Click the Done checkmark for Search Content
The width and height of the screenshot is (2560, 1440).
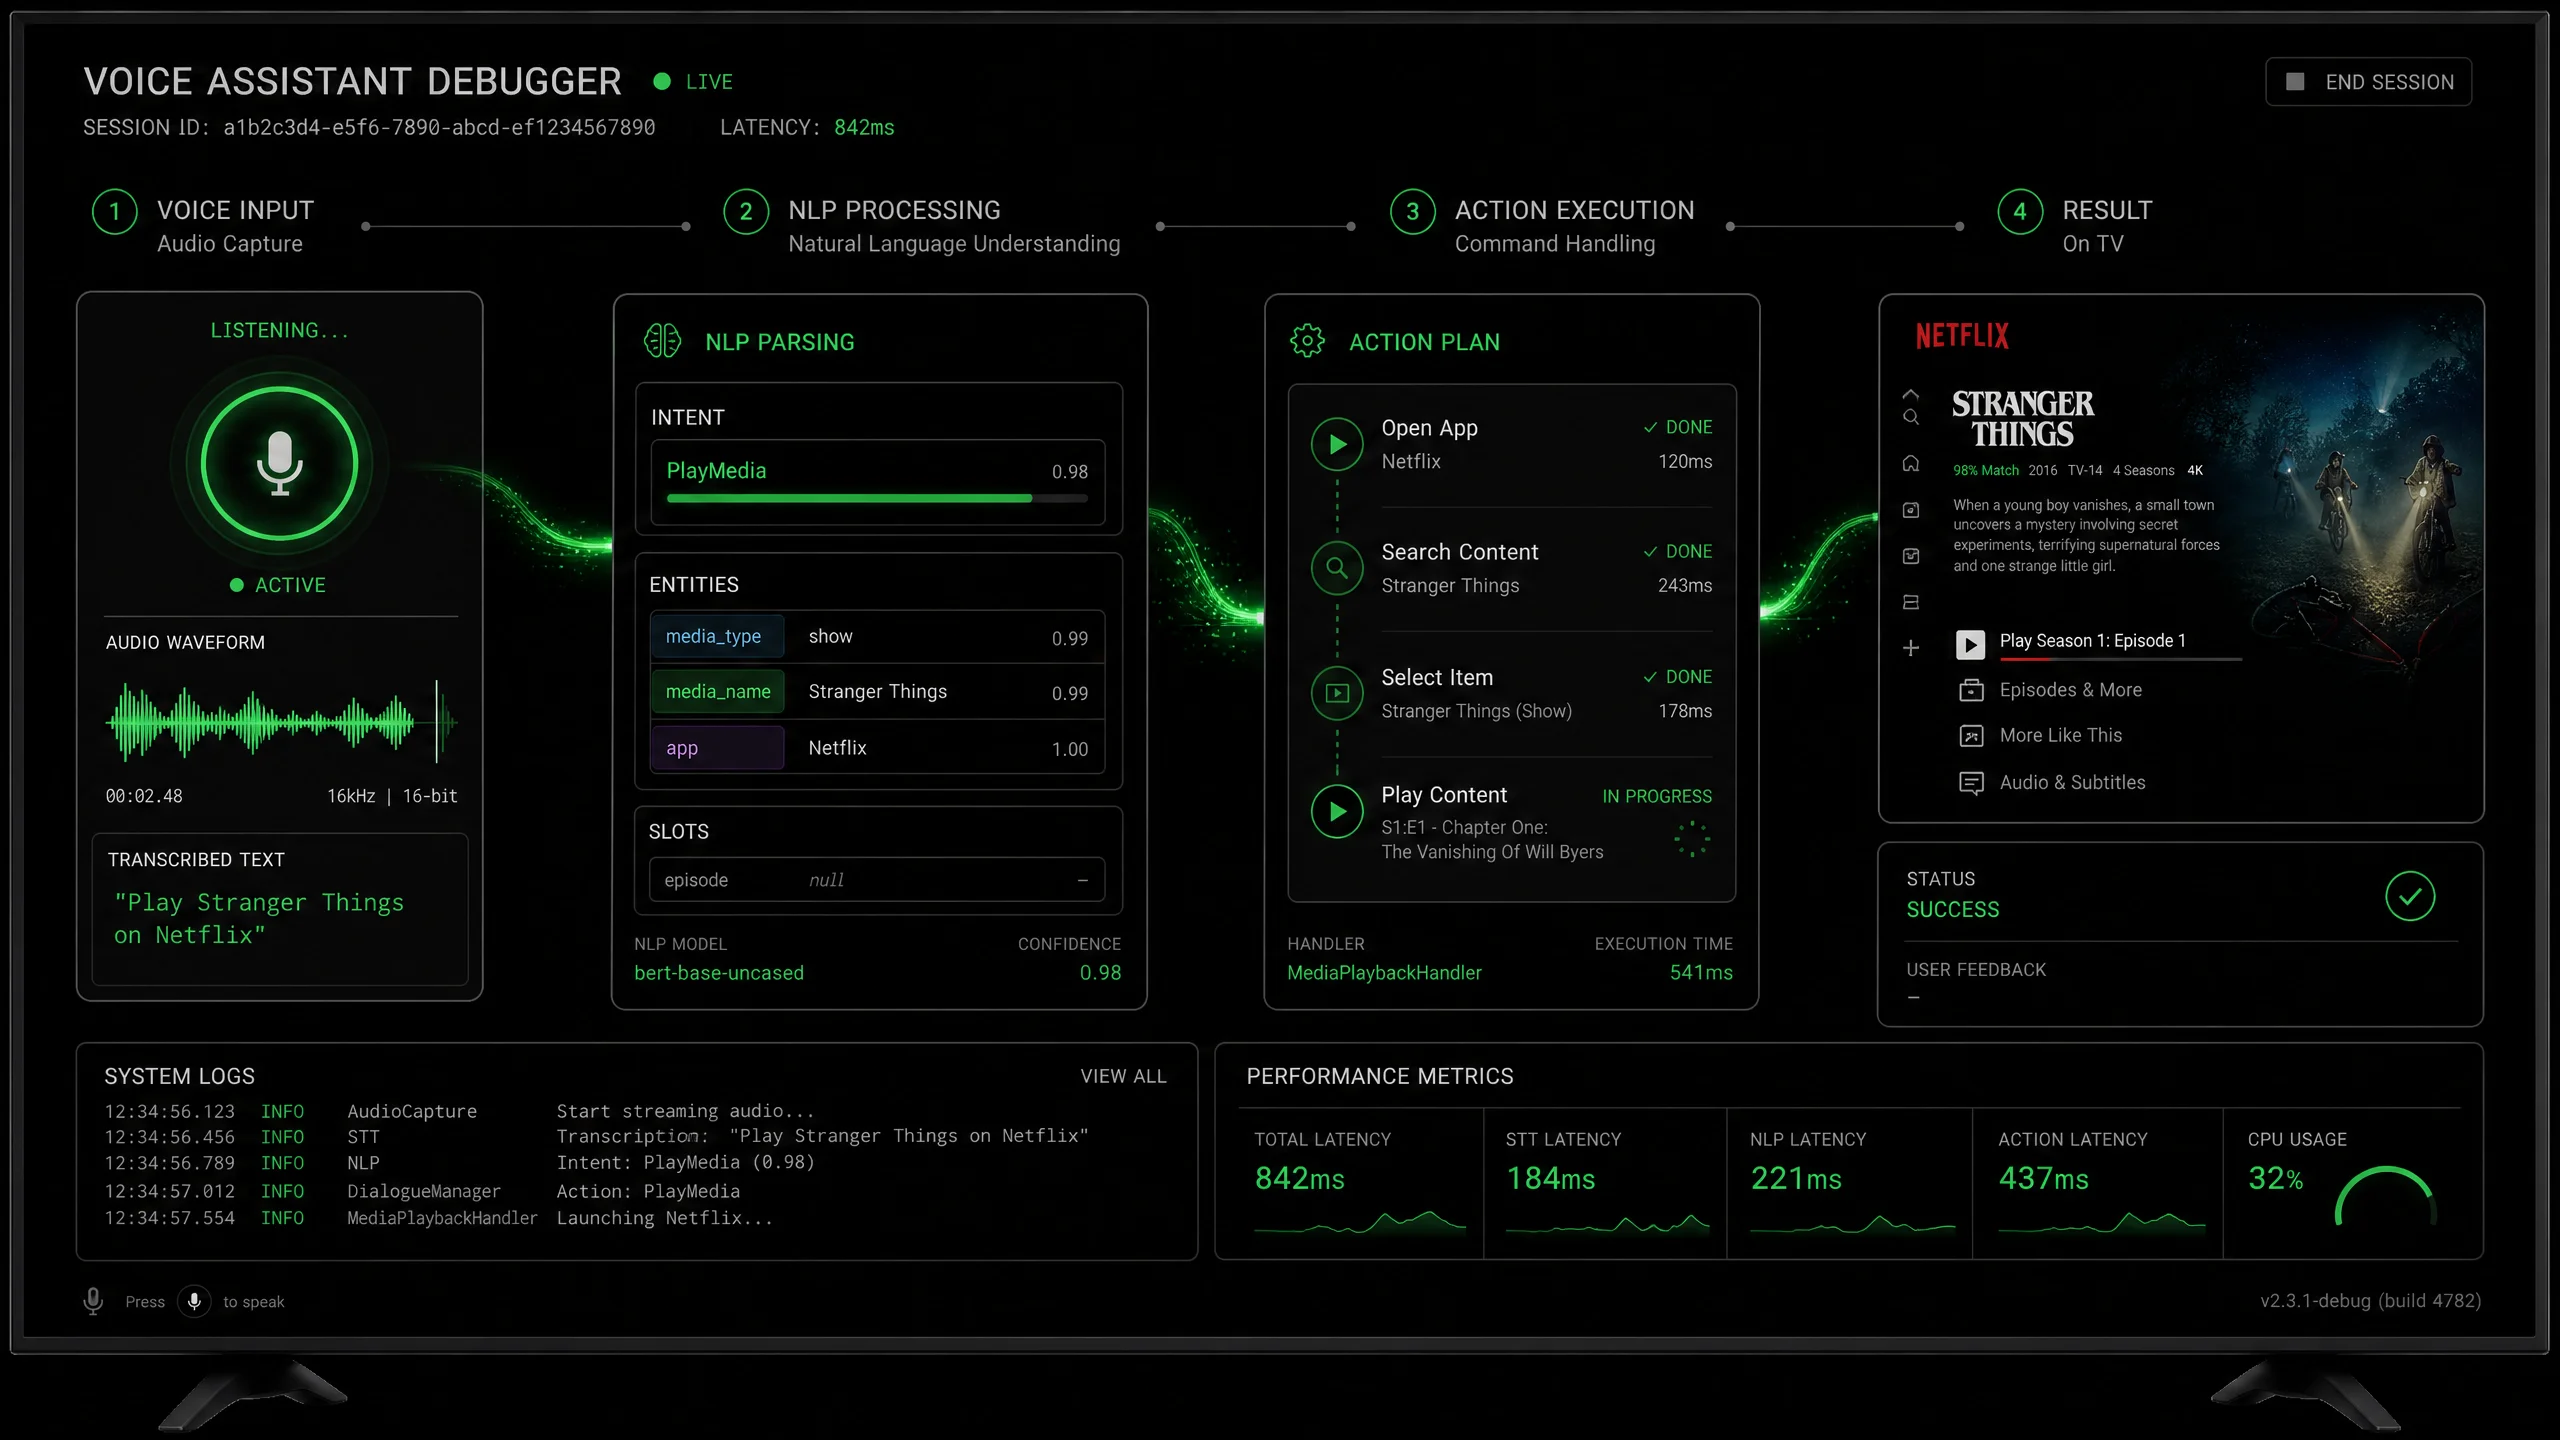[1650, 552]
